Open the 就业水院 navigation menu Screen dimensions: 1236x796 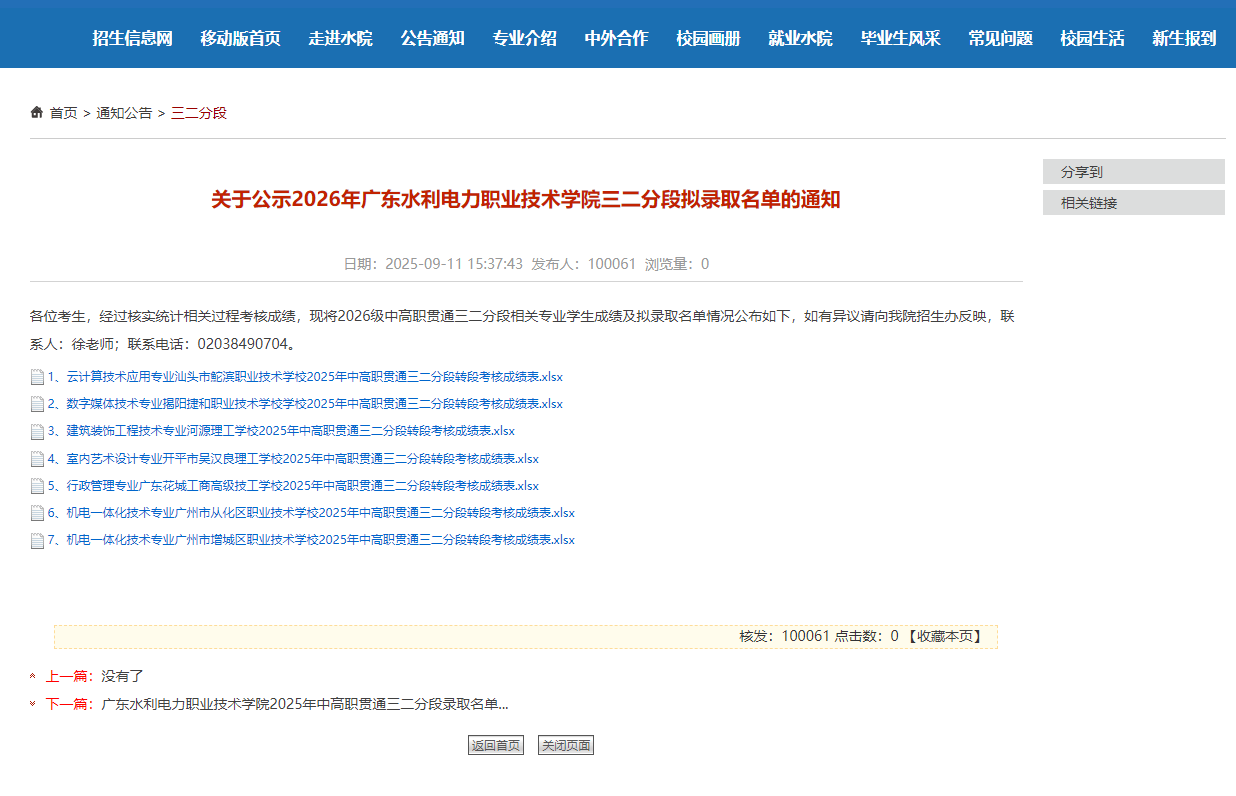pyautogui.click(x=799, y=37)
